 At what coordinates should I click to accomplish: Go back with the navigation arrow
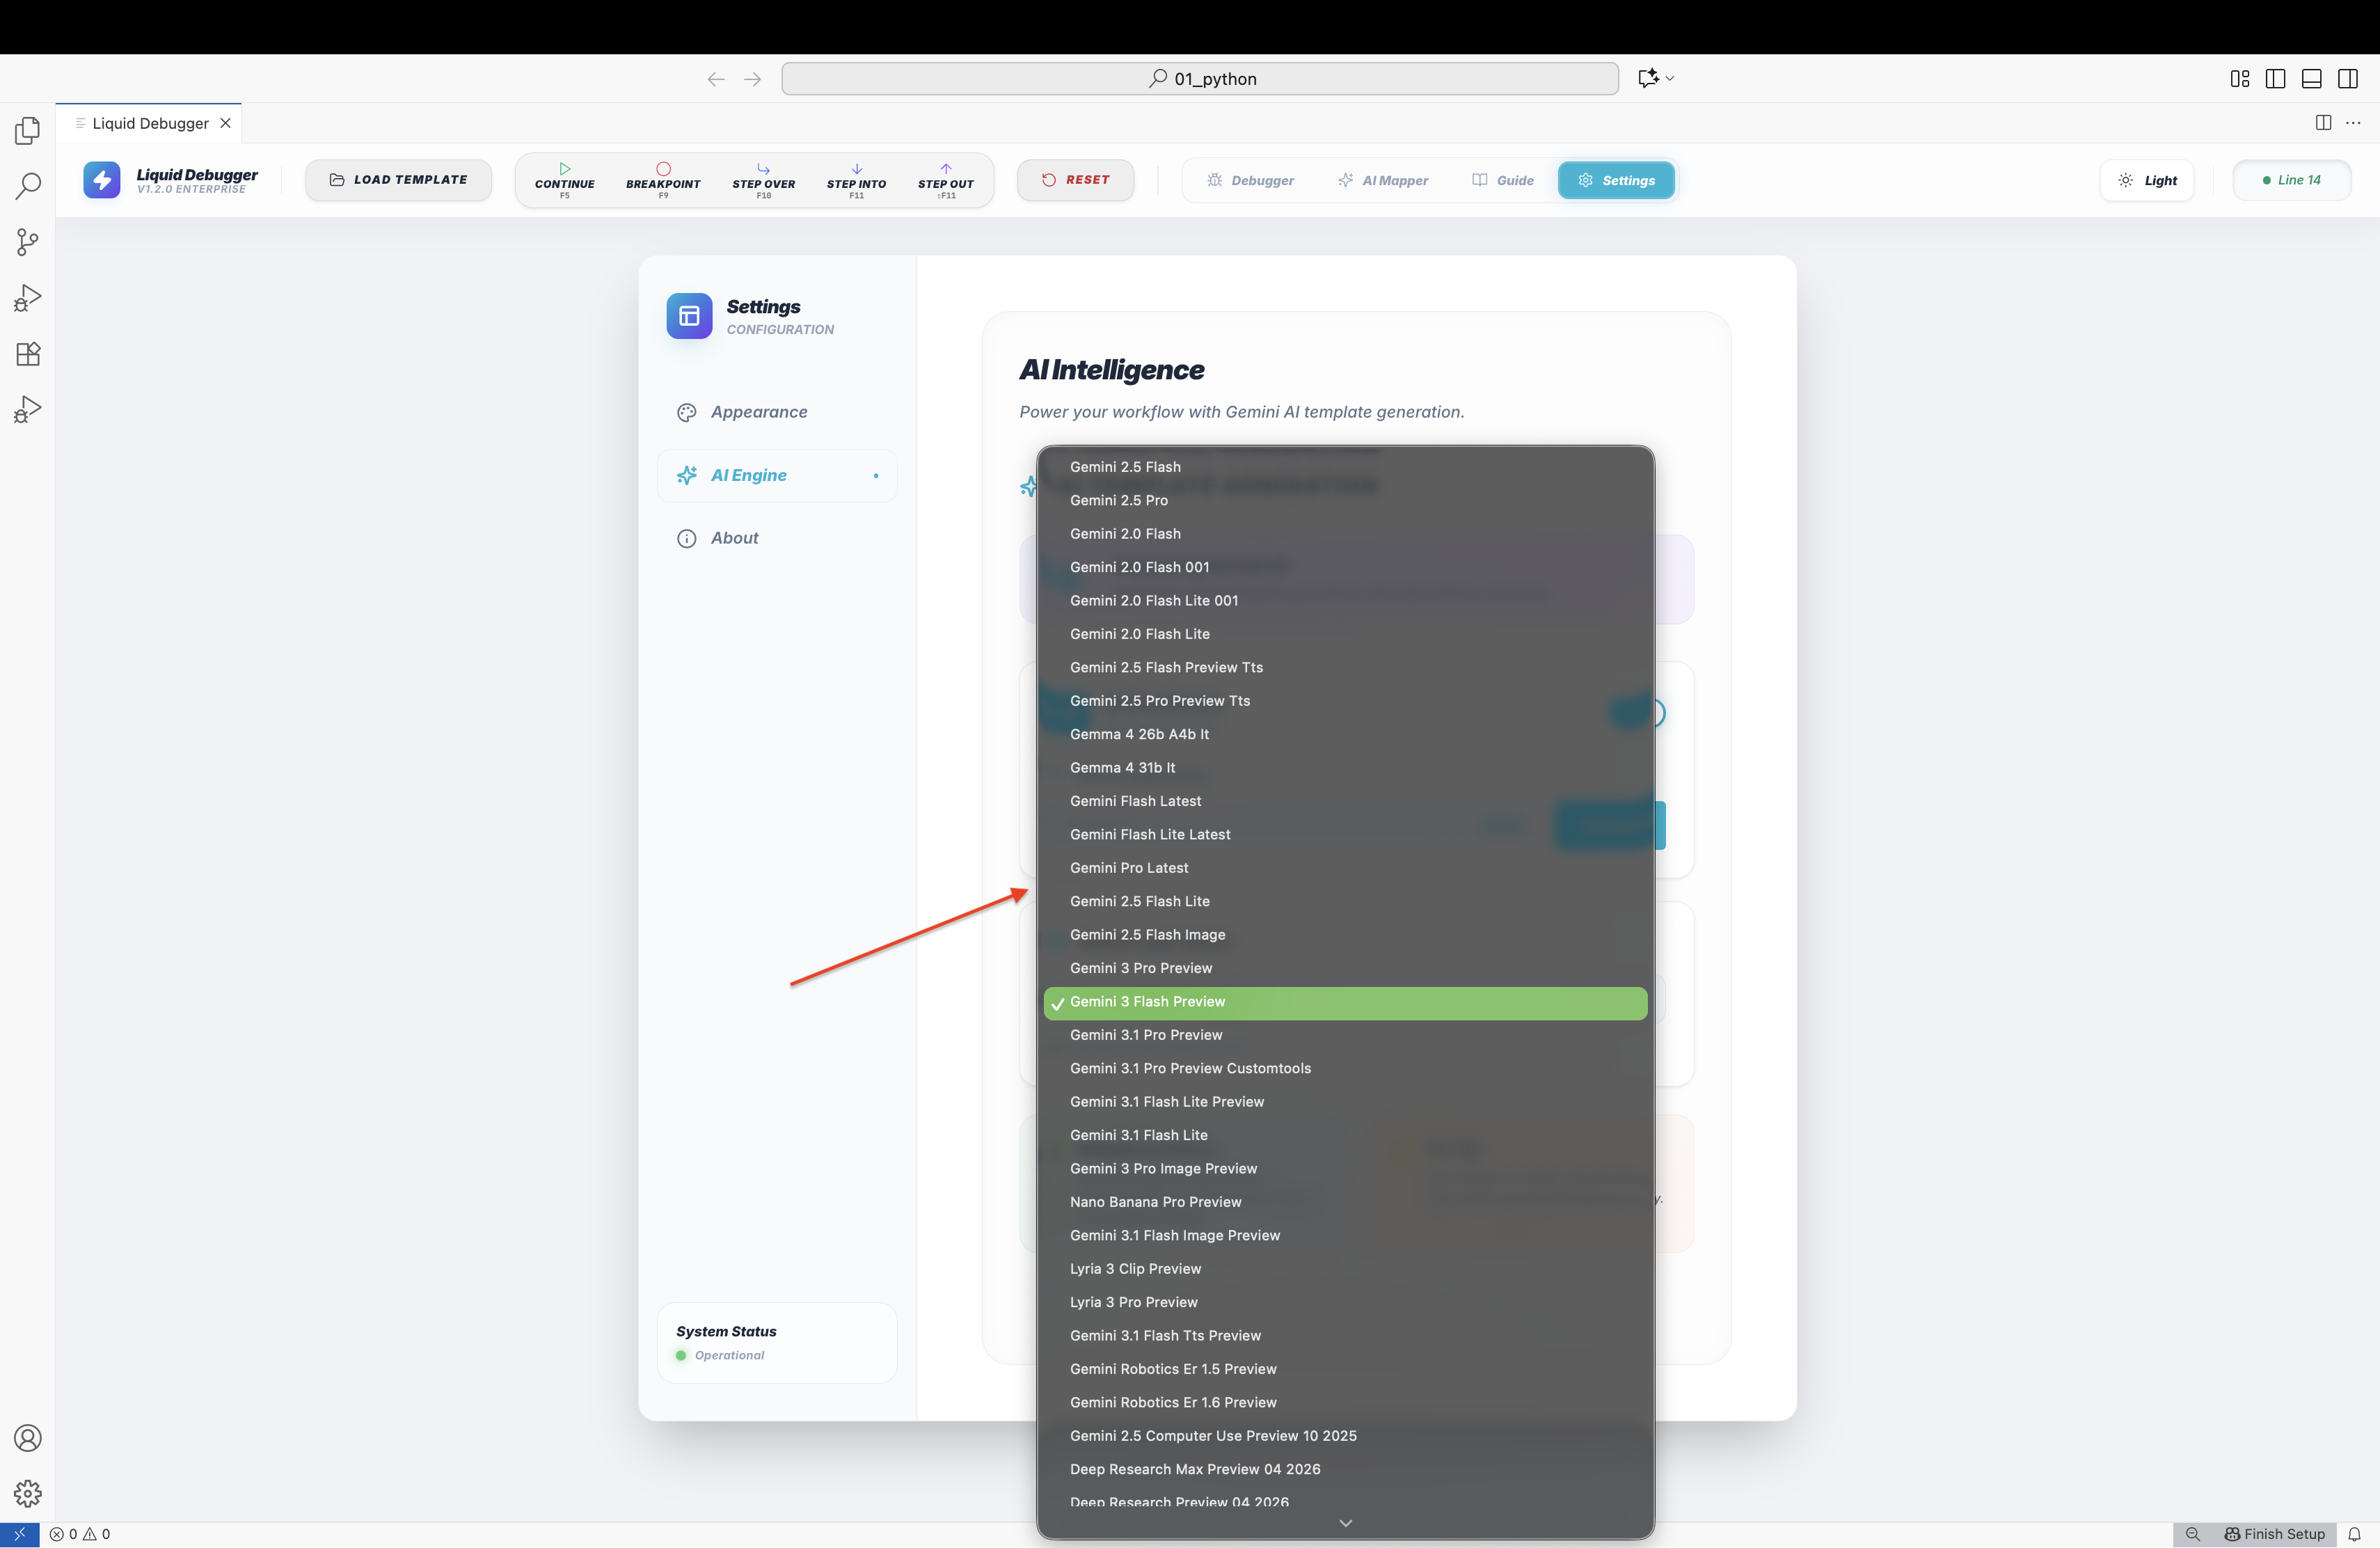716,79
